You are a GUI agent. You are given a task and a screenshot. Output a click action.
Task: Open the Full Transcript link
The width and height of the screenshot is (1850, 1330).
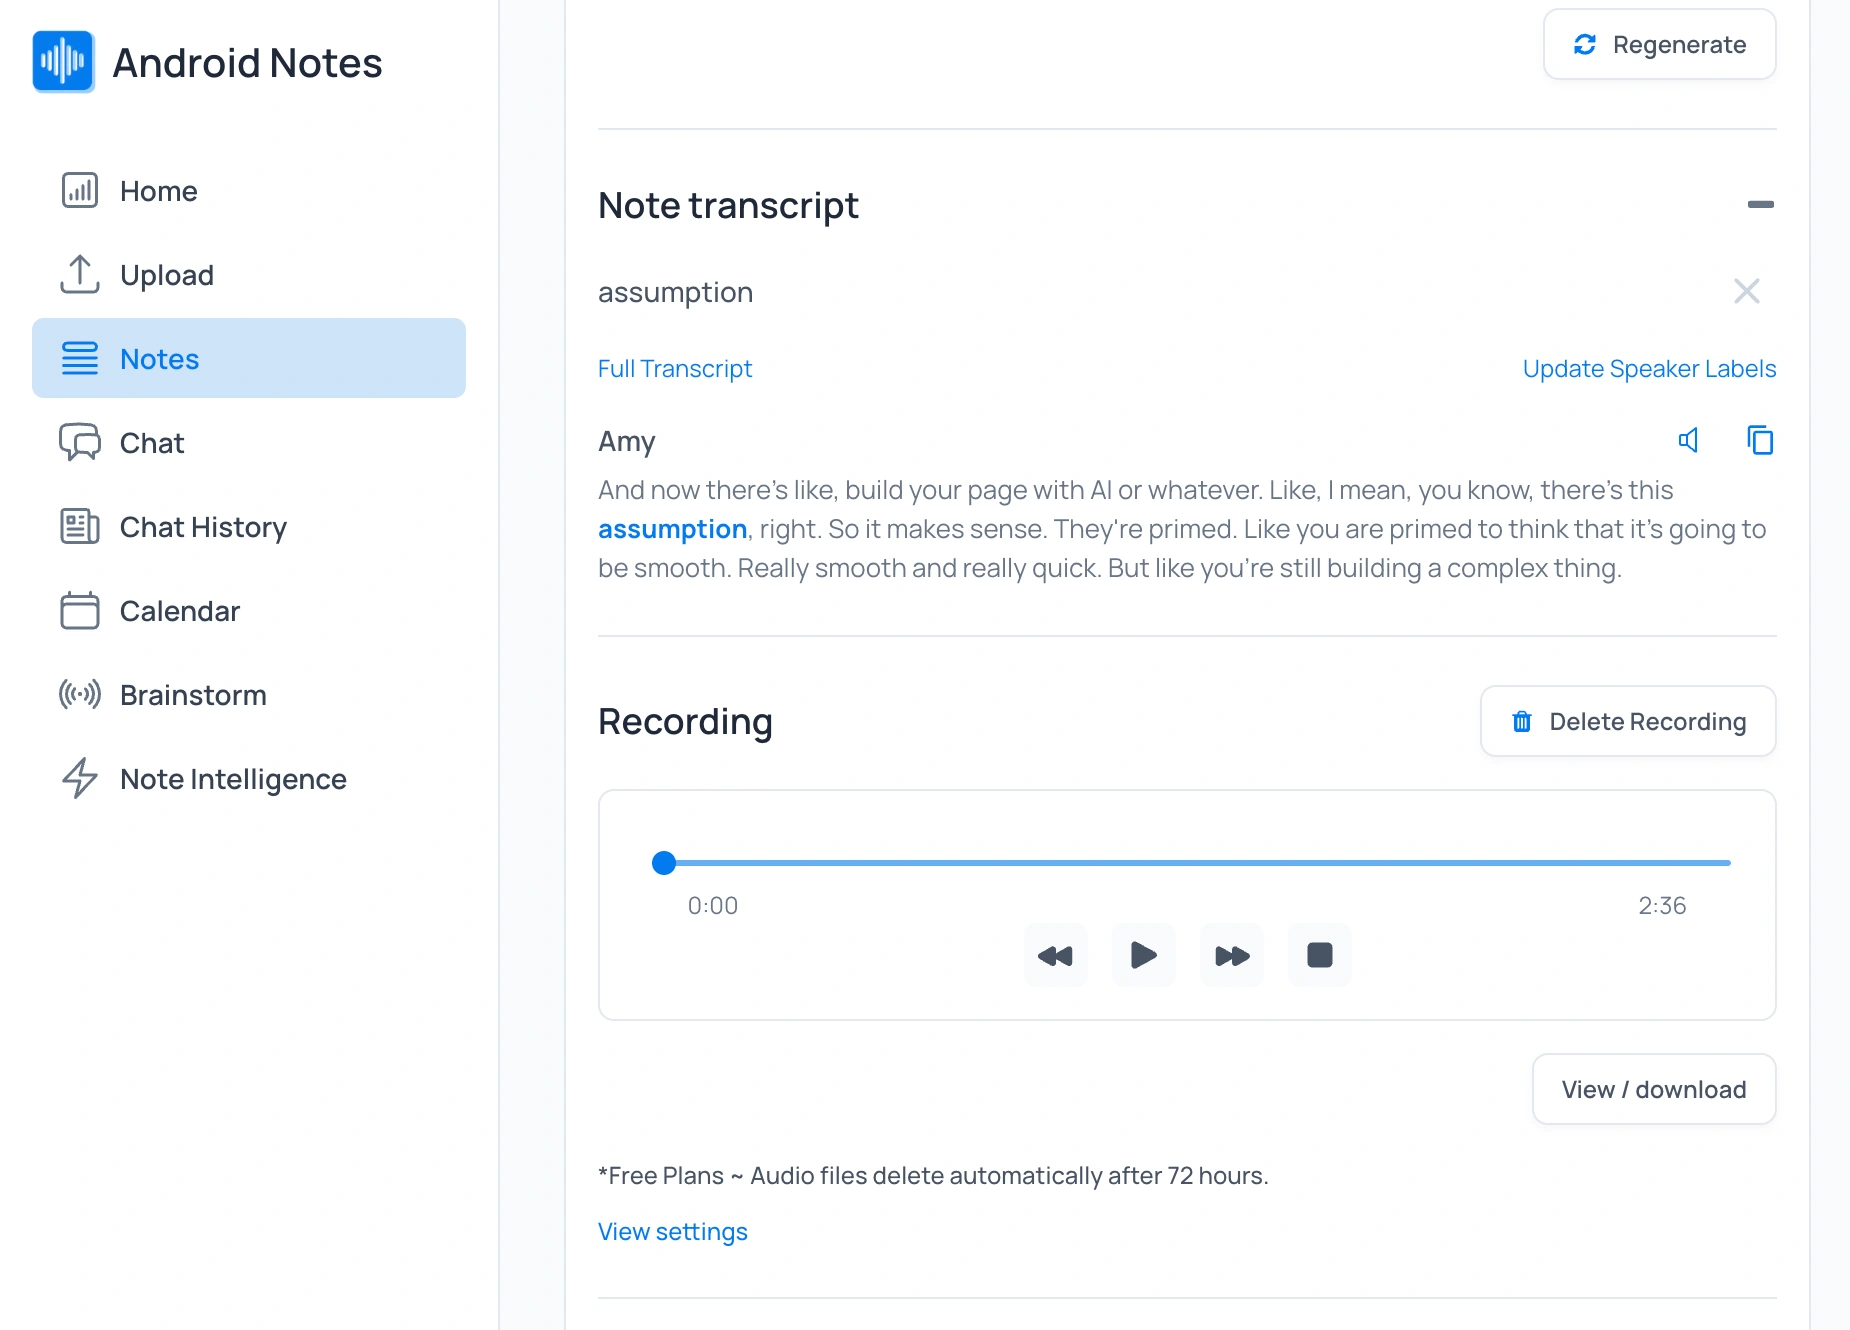pyautogui.click(x=675, y=369)
